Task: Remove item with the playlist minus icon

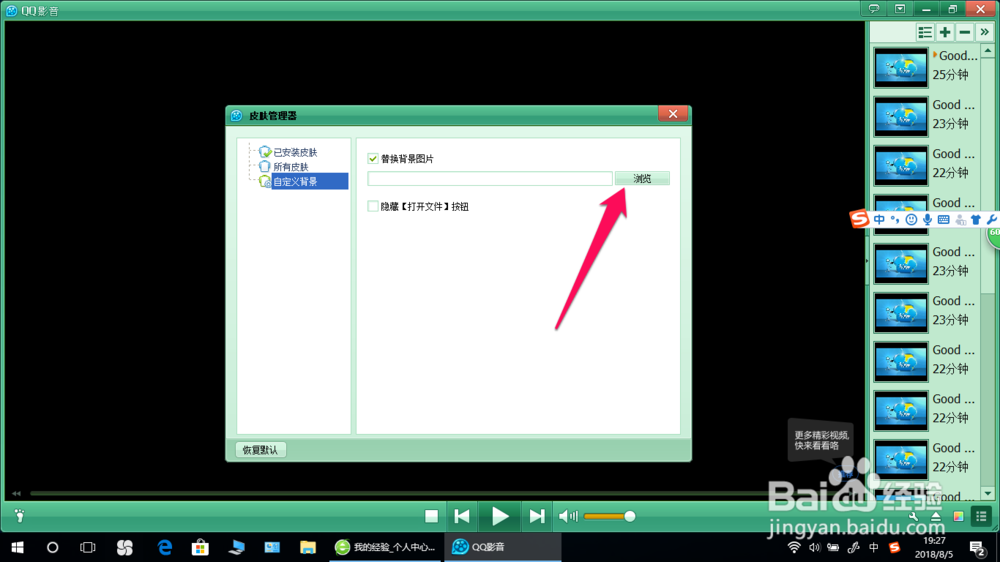Action: [x=965, y=32]
